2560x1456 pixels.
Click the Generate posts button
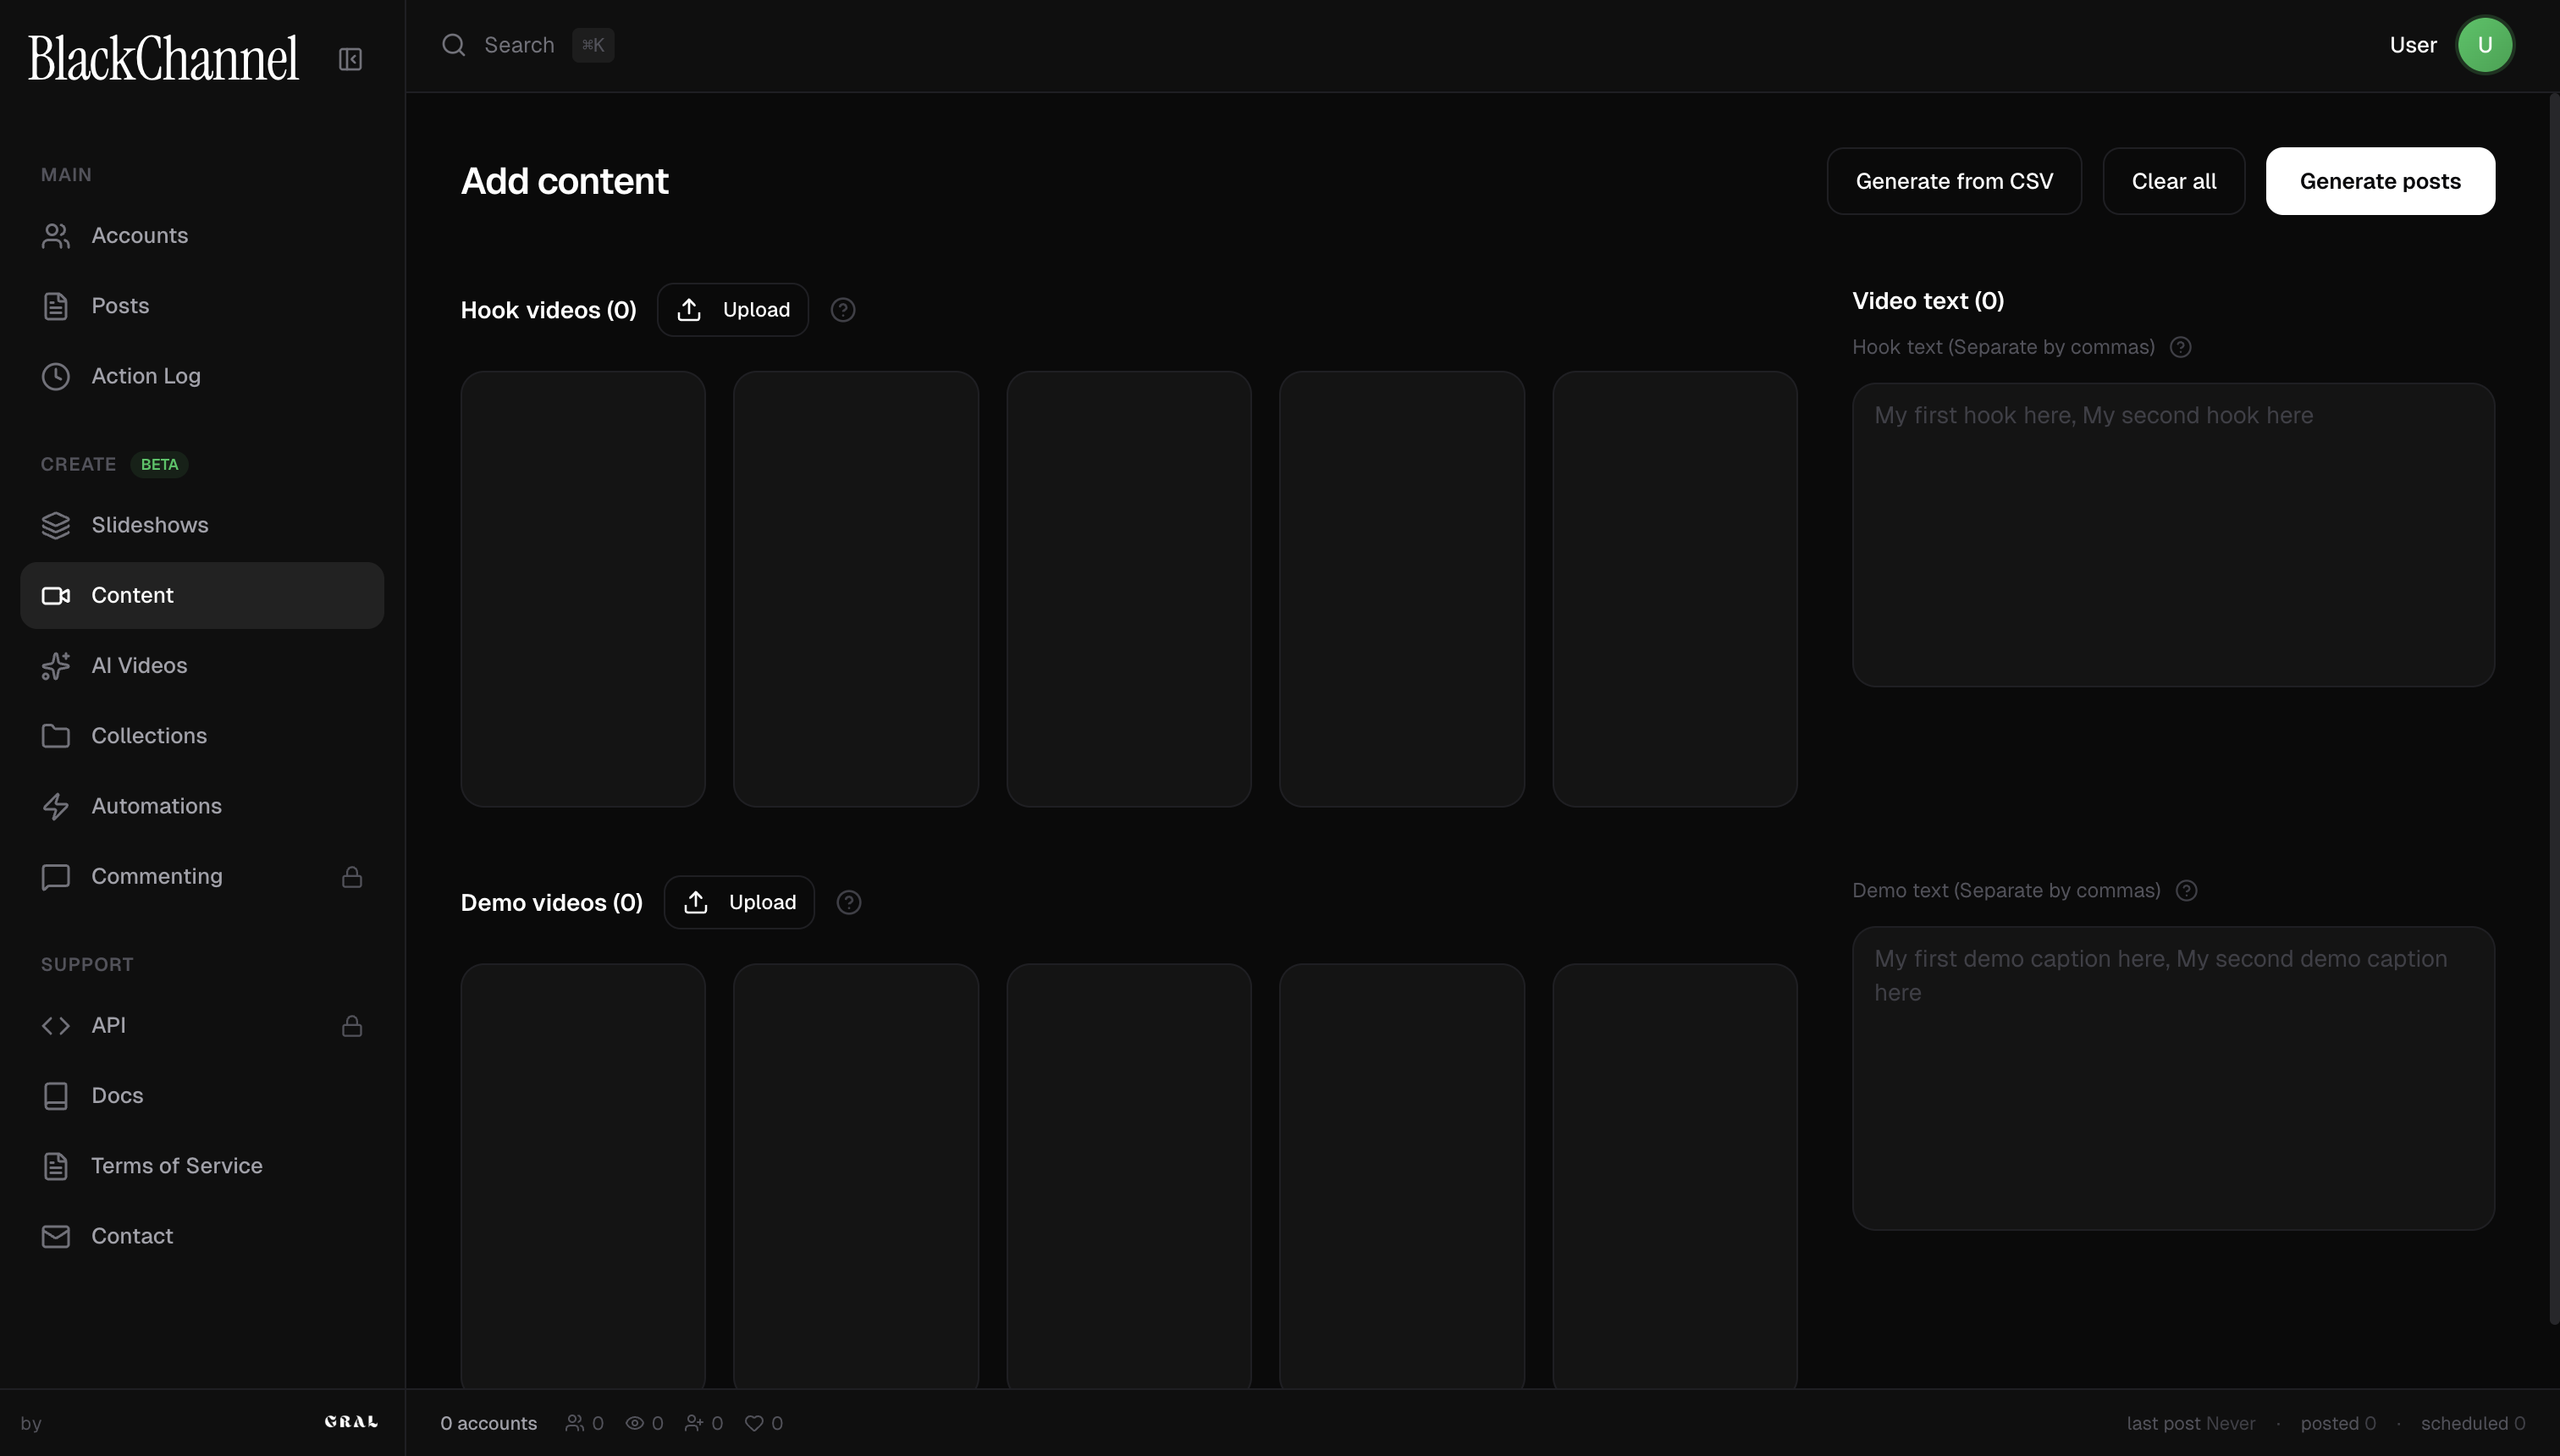[2379, 181]
